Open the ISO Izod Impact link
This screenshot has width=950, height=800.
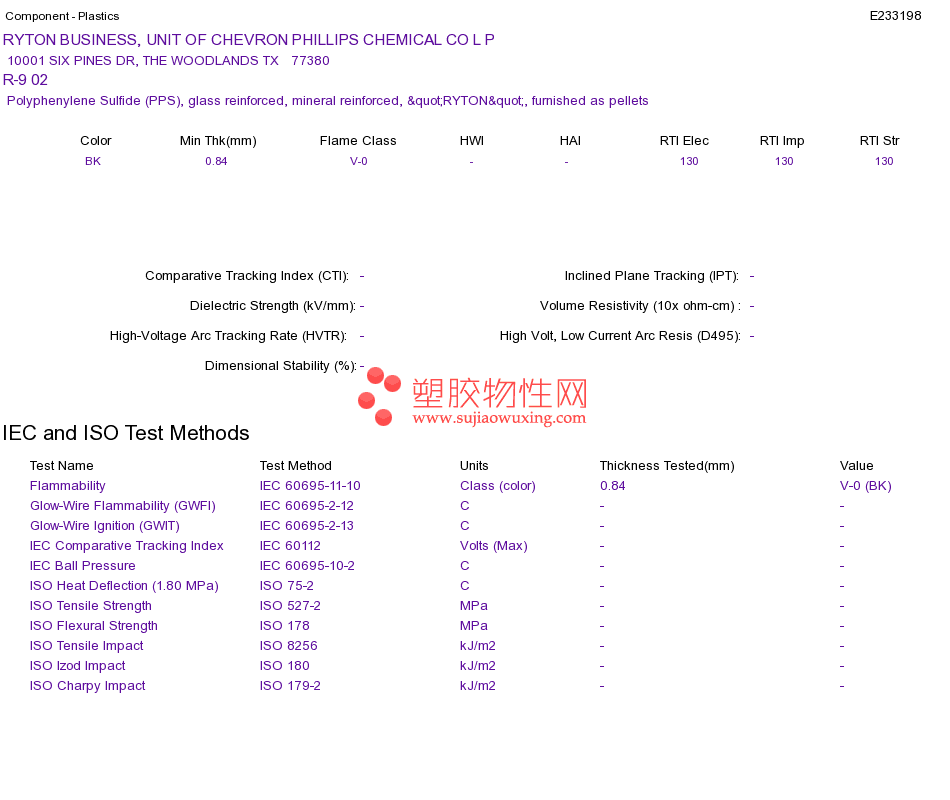click(78, 665)
